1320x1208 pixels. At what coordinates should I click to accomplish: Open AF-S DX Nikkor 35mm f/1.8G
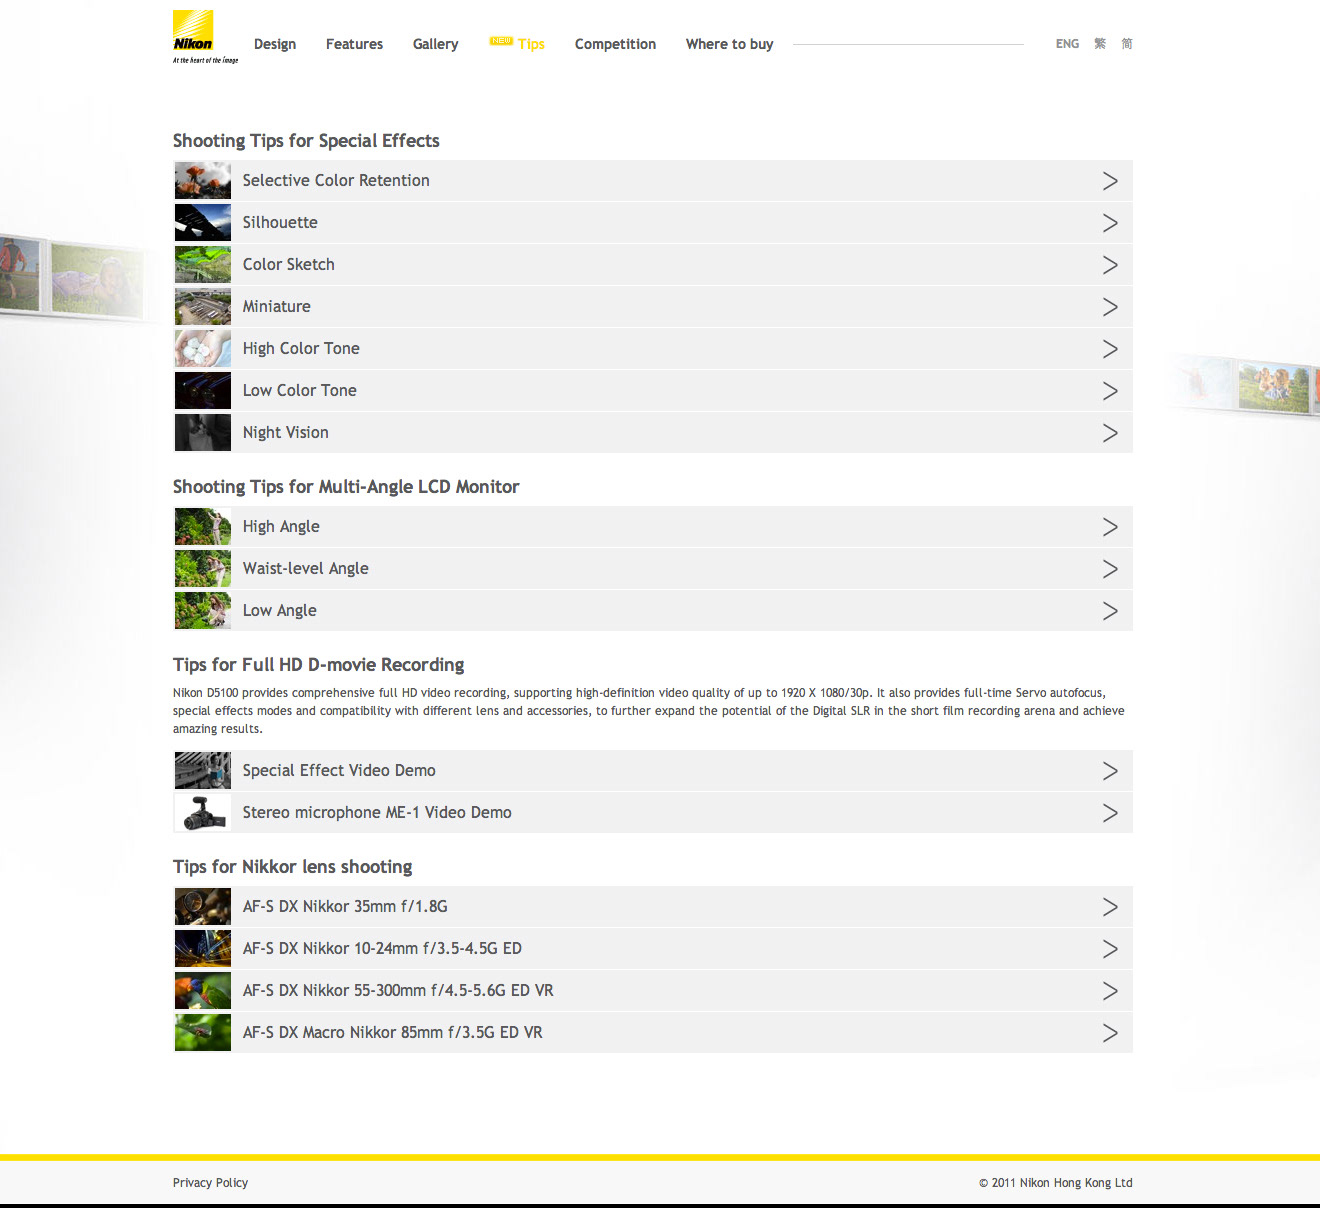(x=345, y=907)
